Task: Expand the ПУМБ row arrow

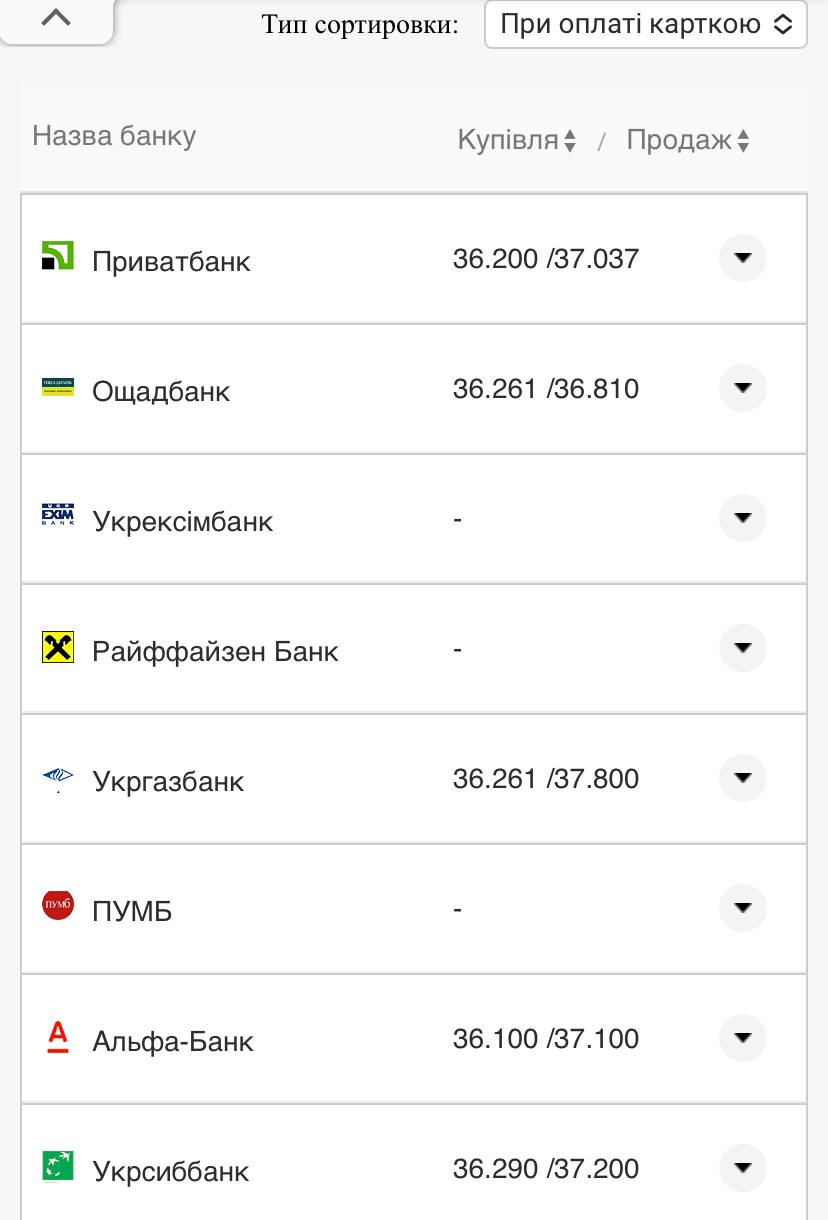Action: point(742,908)
